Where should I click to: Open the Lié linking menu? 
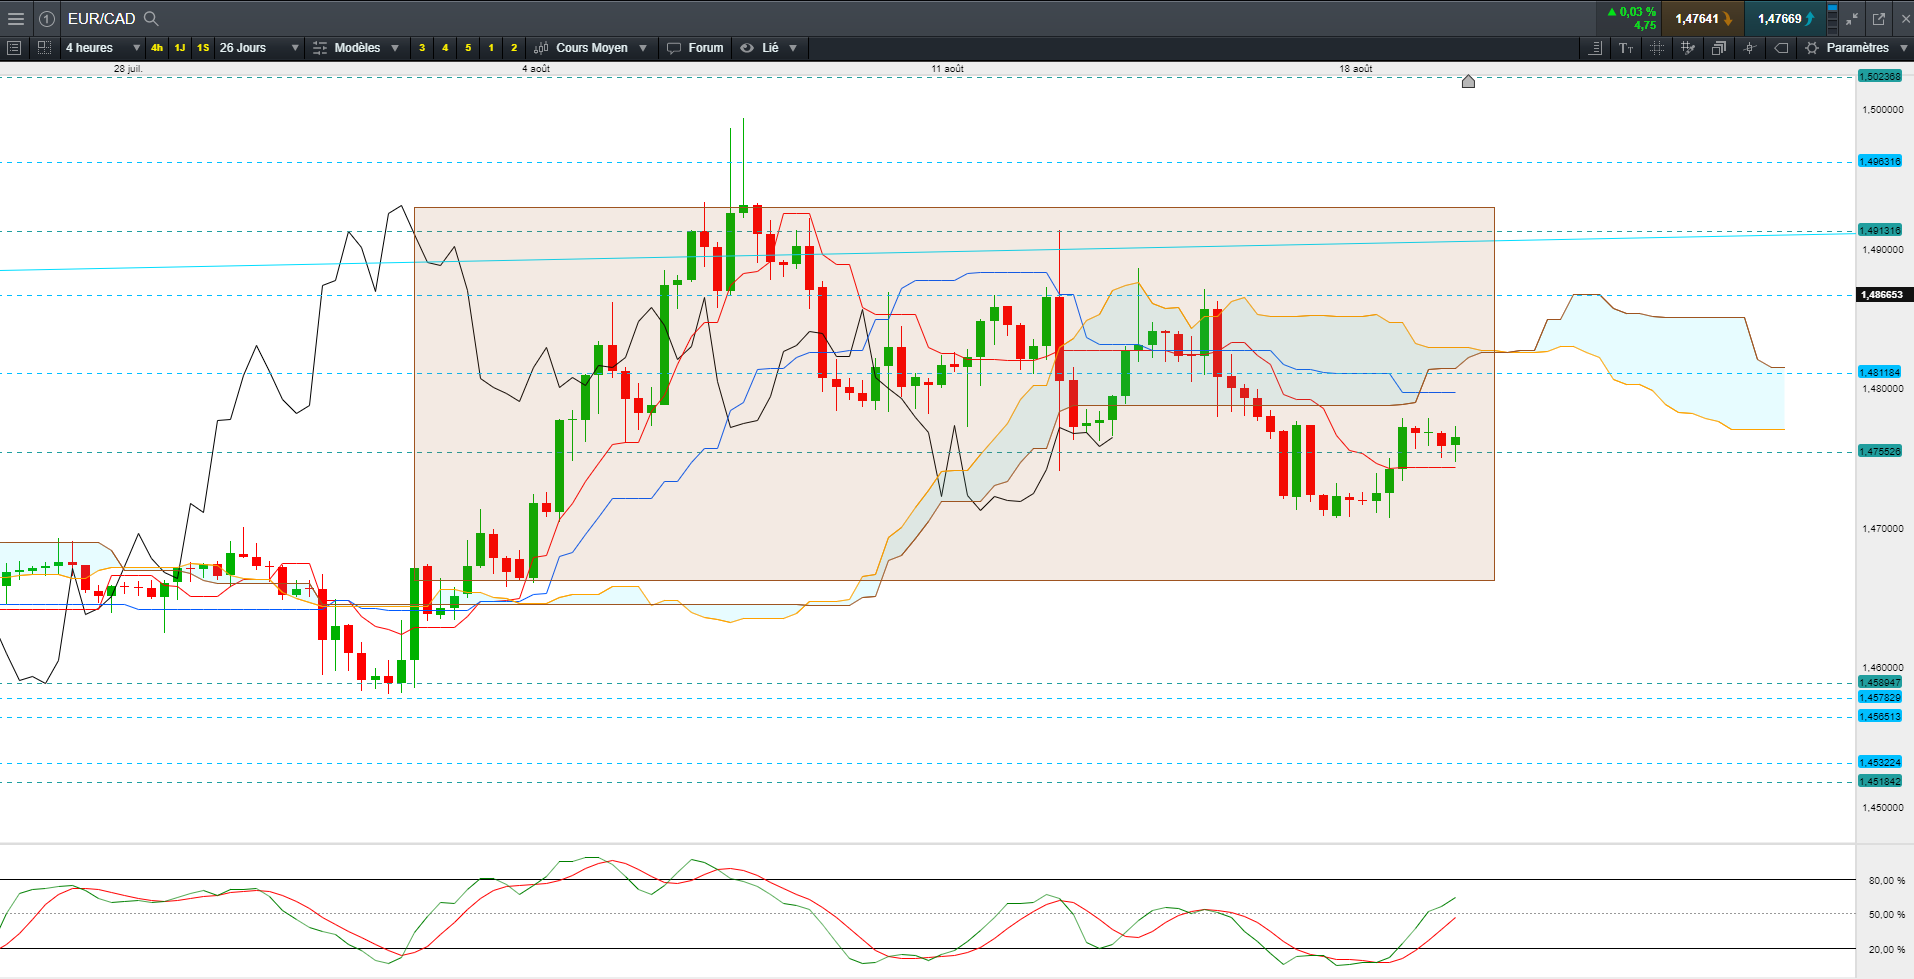pos(770,48)
